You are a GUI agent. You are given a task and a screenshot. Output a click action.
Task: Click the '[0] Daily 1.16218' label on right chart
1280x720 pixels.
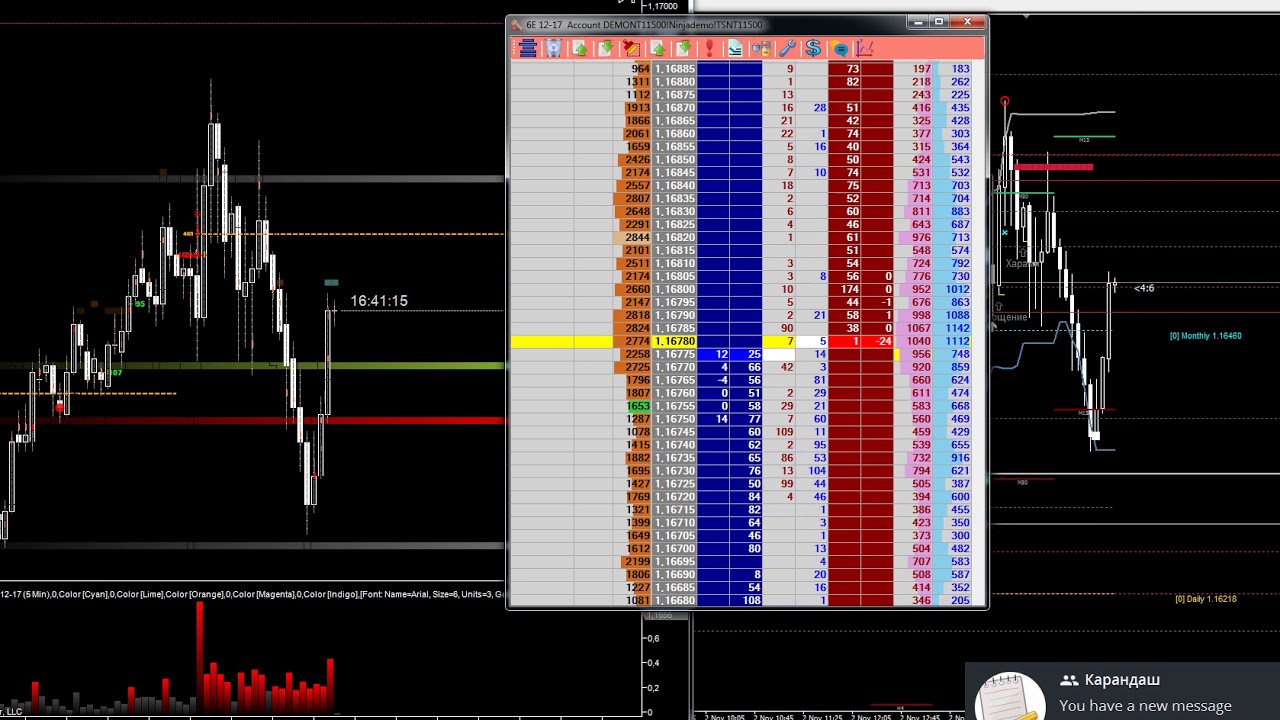click(1205, 599)
